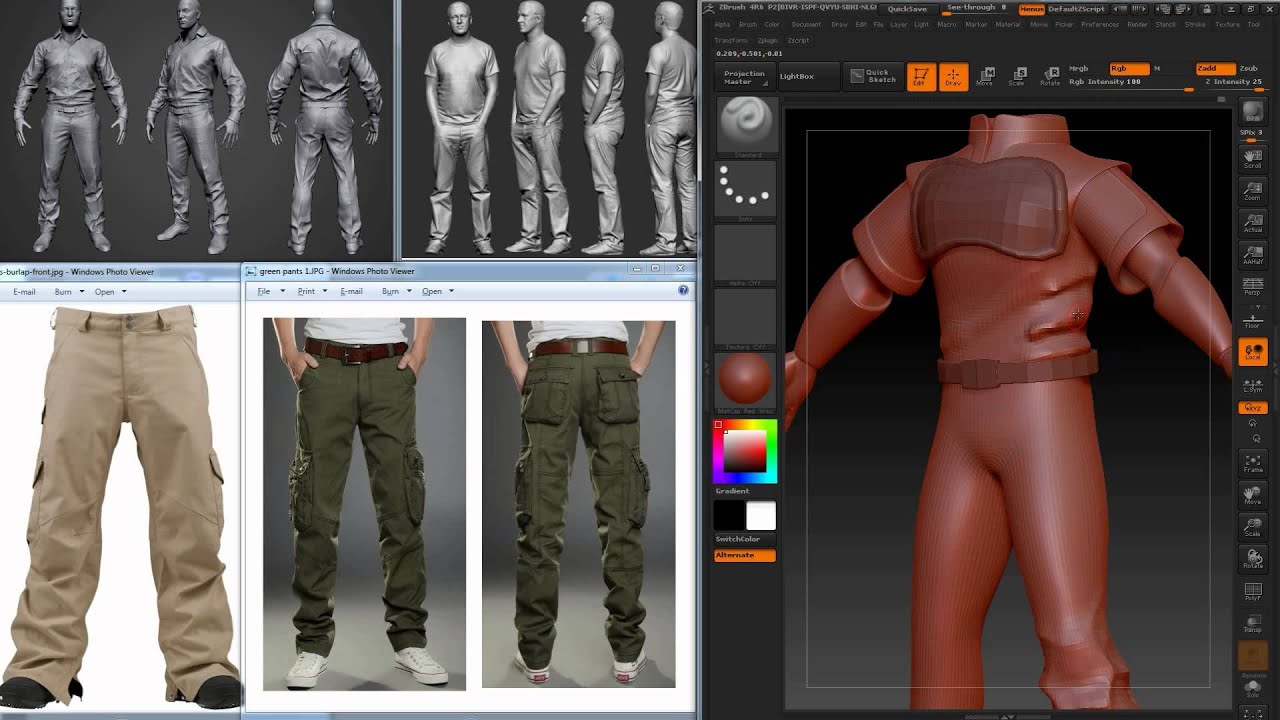The width and height of the screenshot is (1280, 720).
Task: Click the Scale view button in right shelf
Action: click(x=1252, y=526)
